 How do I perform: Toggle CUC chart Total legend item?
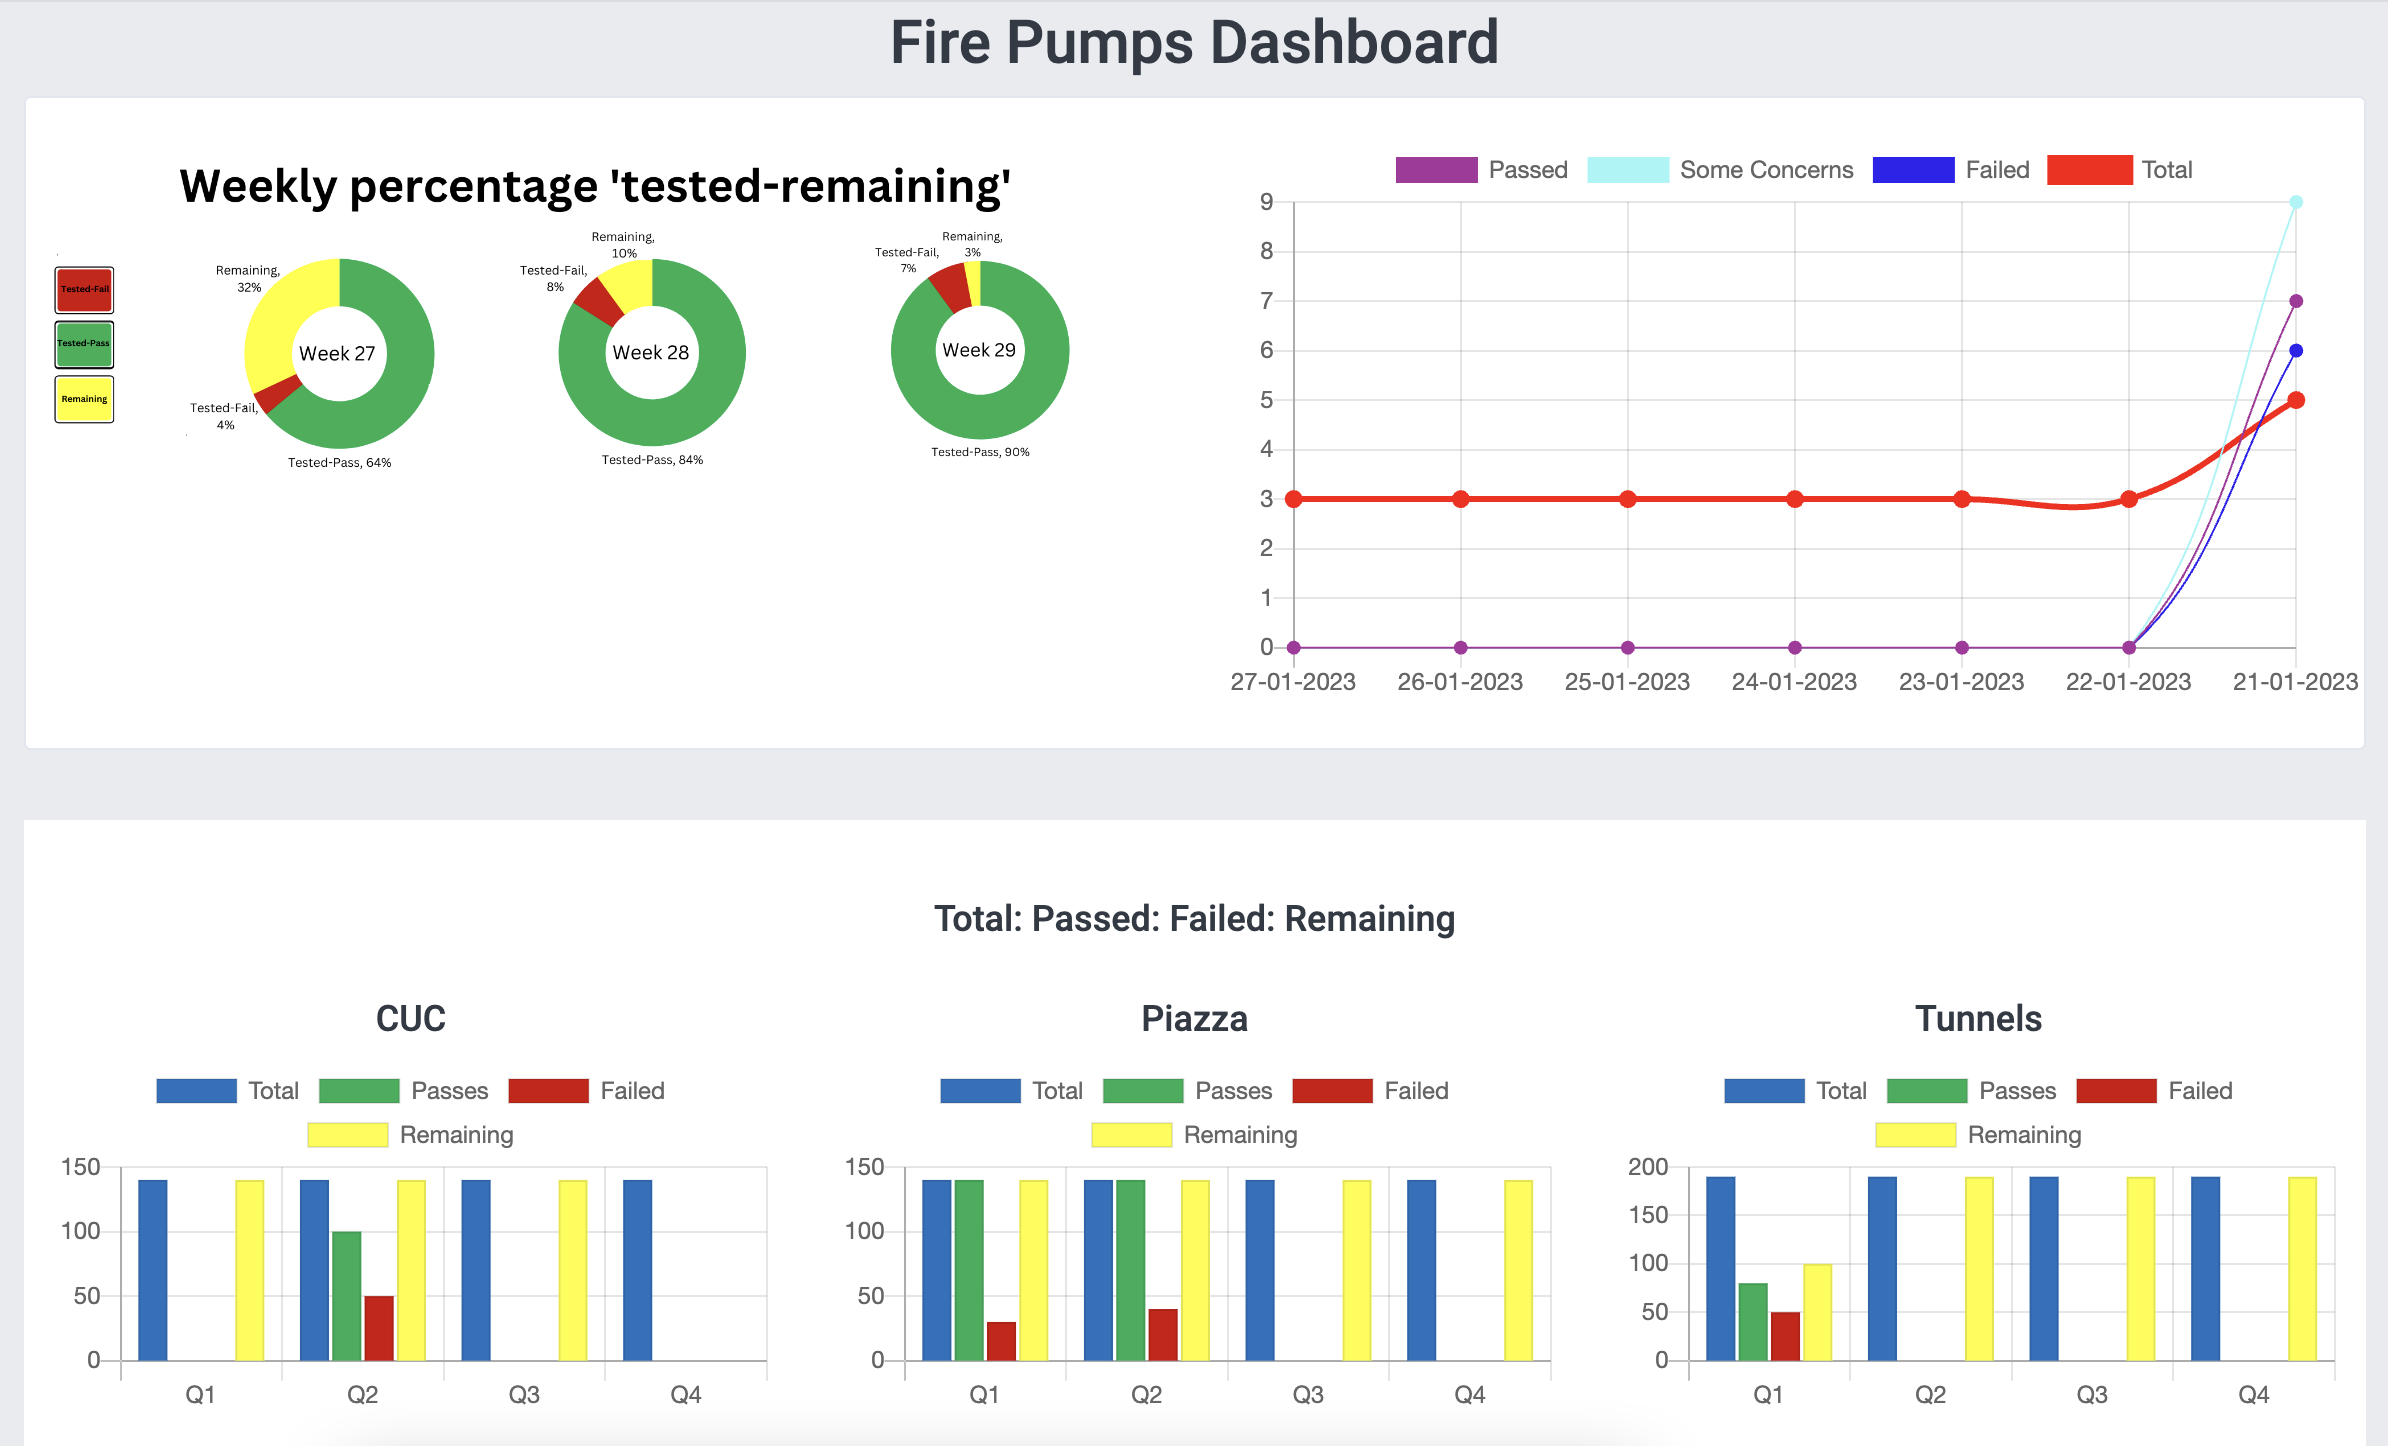(x=197, y=1091)
